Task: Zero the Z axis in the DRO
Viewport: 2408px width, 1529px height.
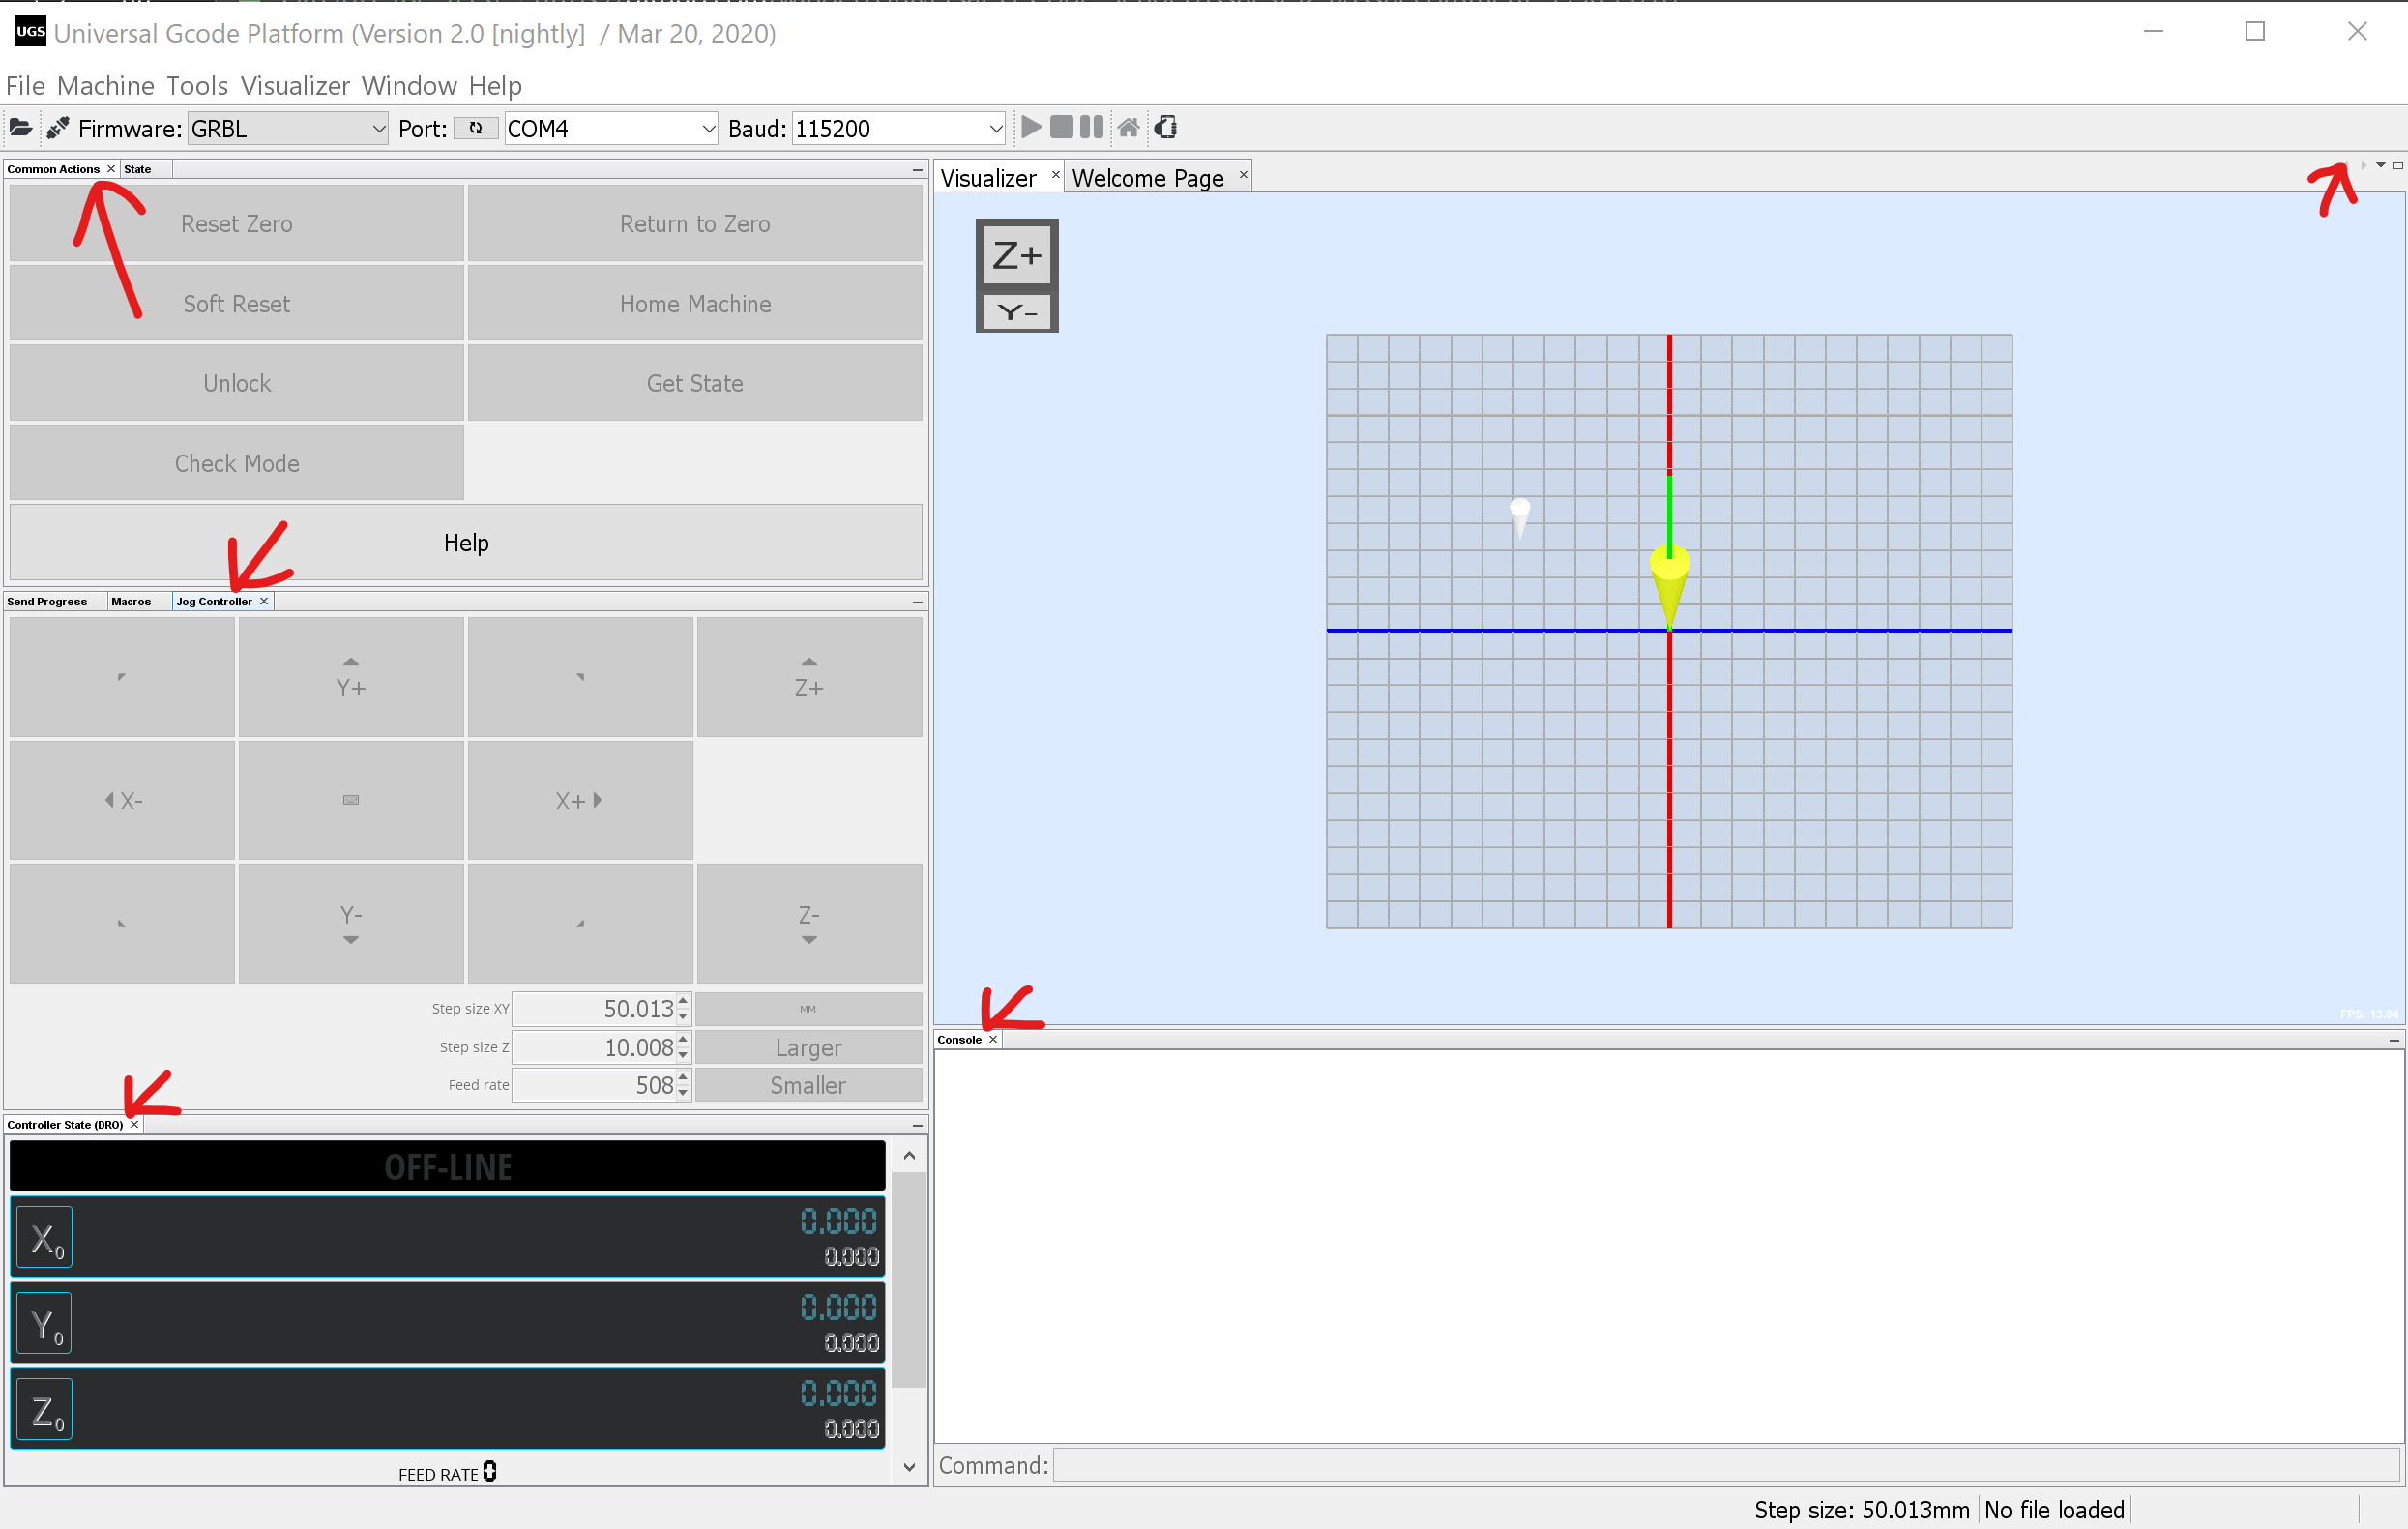Action: pos(45,1410)
